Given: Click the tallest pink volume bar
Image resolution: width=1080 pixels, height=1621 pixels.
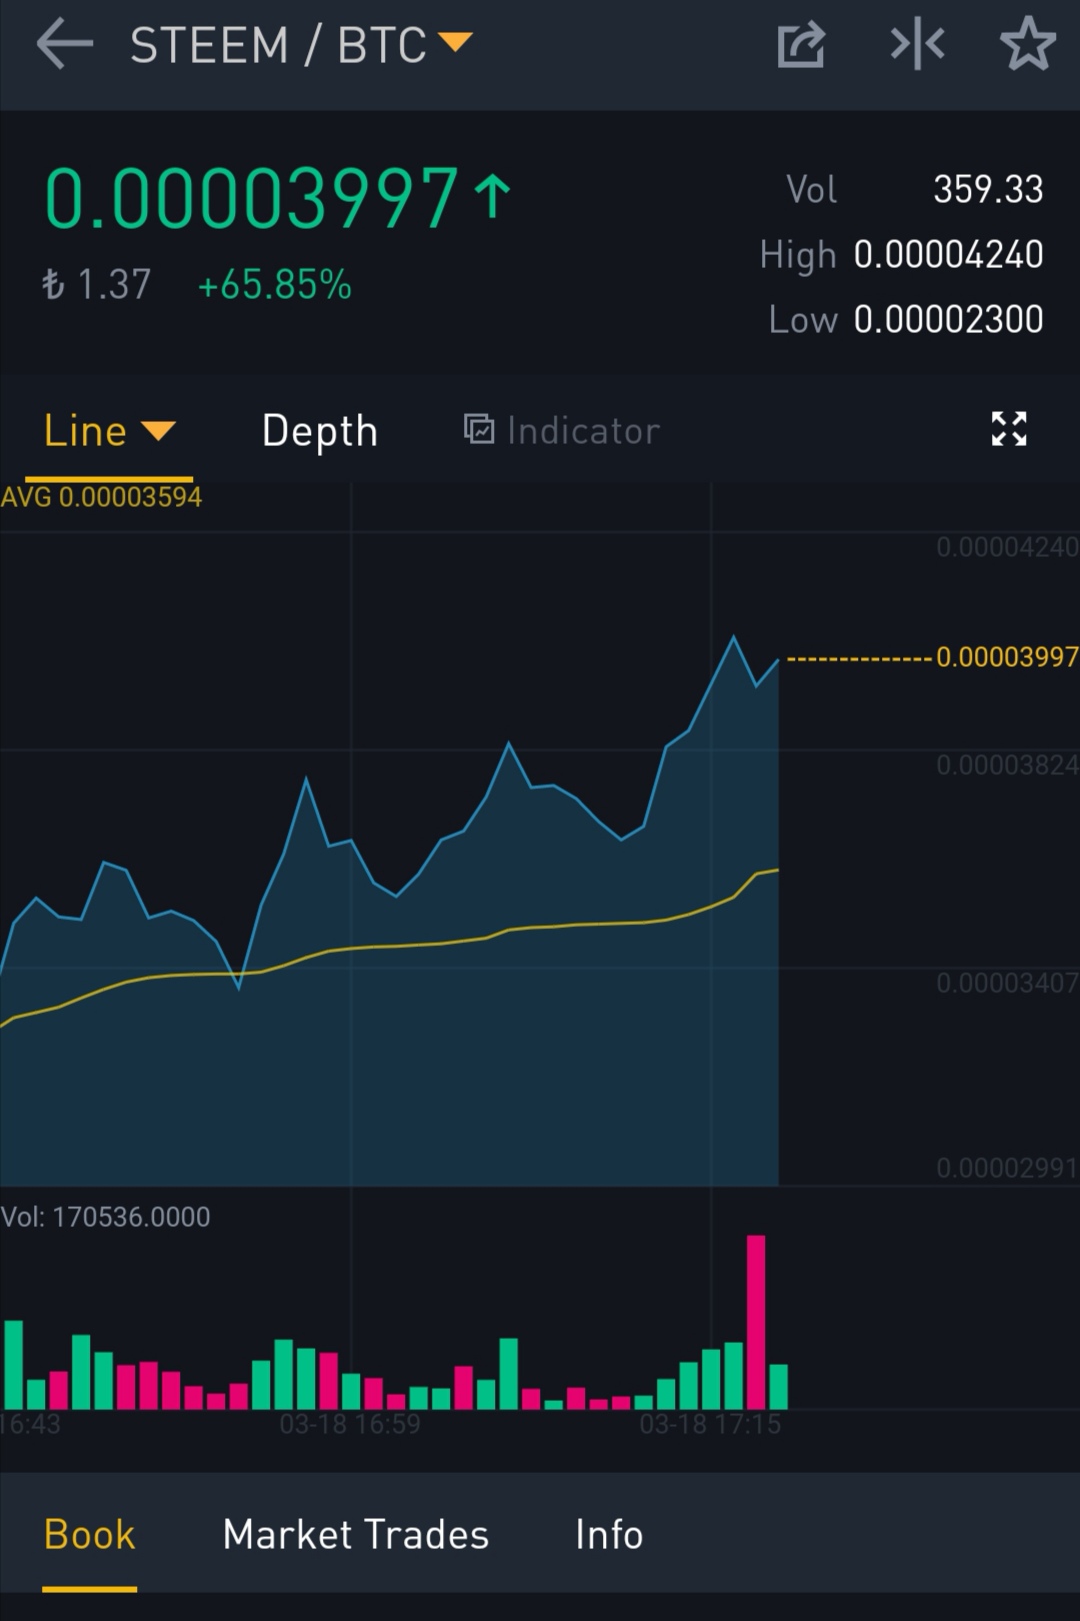Looking at the screenshot, I should (756, 1320).
